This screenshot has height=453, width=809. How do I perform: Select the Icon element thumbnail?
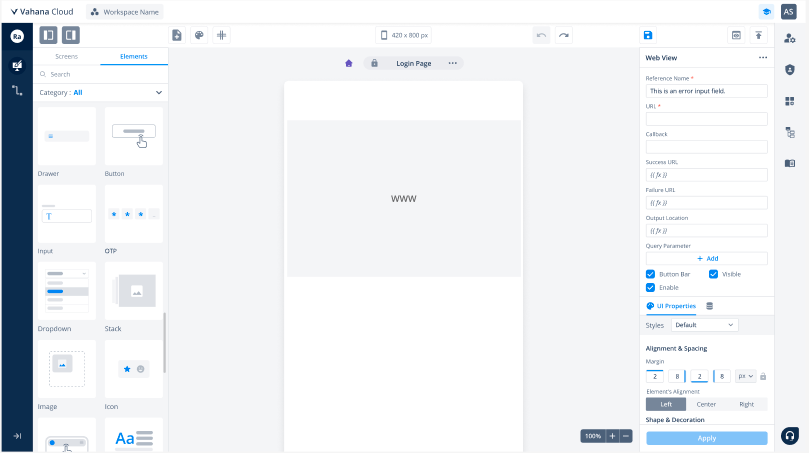pos(134,369)
